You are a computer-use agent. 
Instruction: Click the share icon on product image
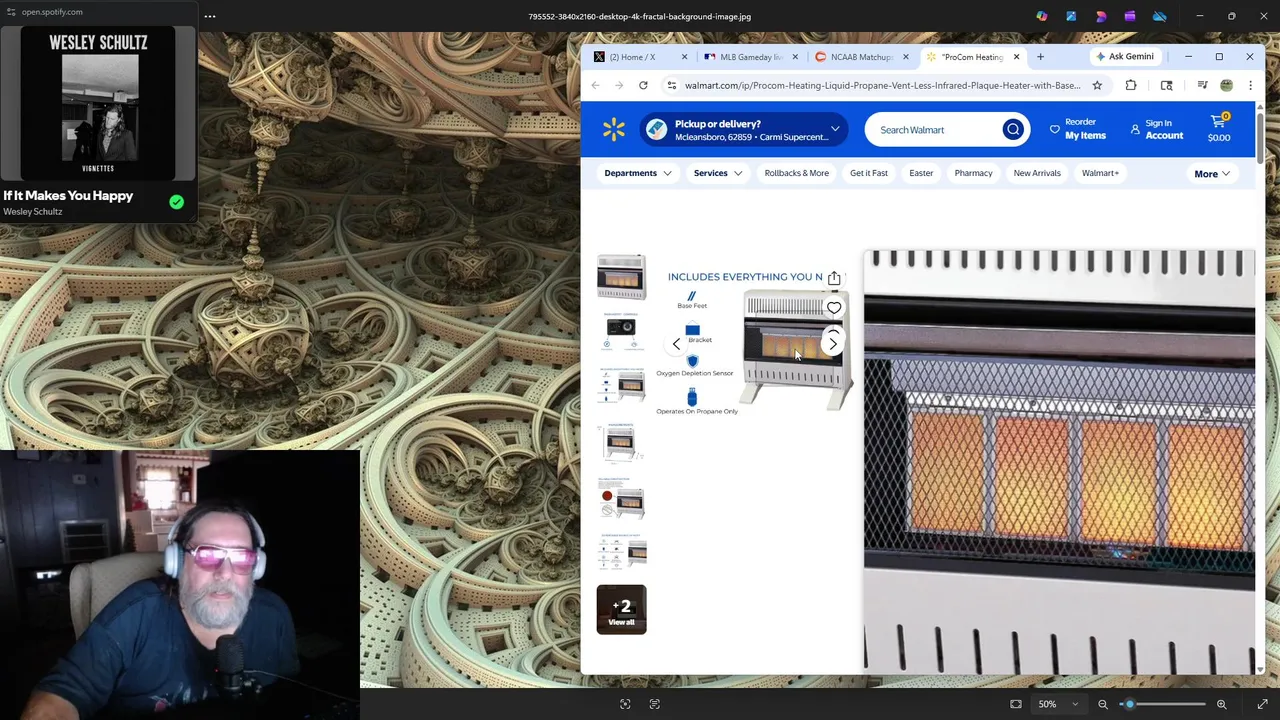tap(834, 277)
